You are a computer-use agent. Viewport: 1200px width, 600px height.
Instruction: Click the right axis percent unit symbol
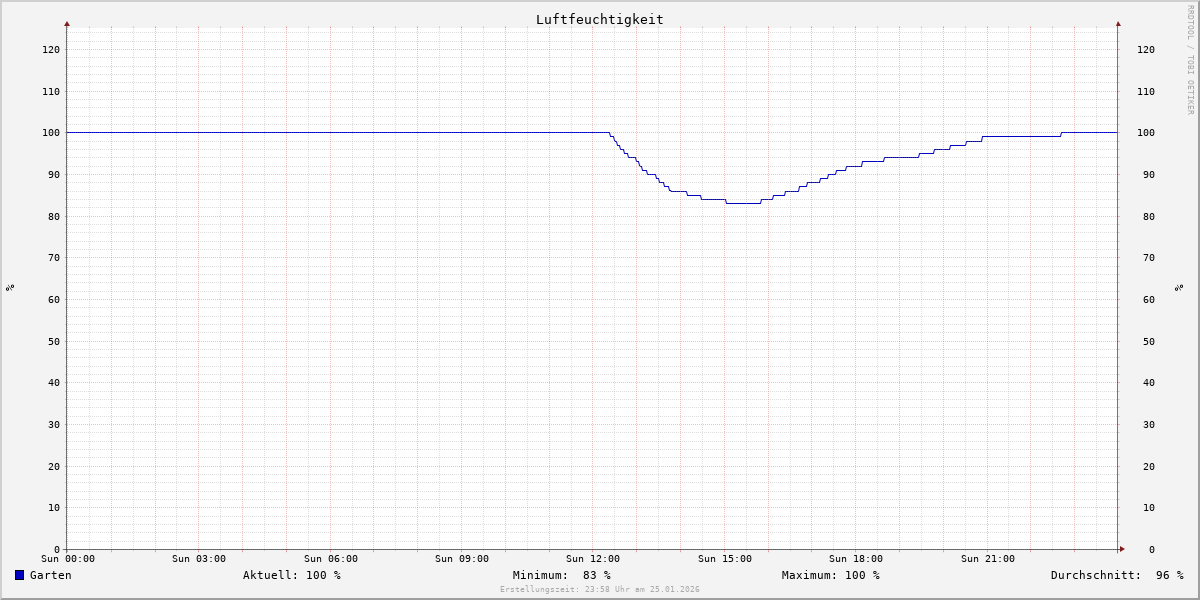pos(1179,288)
